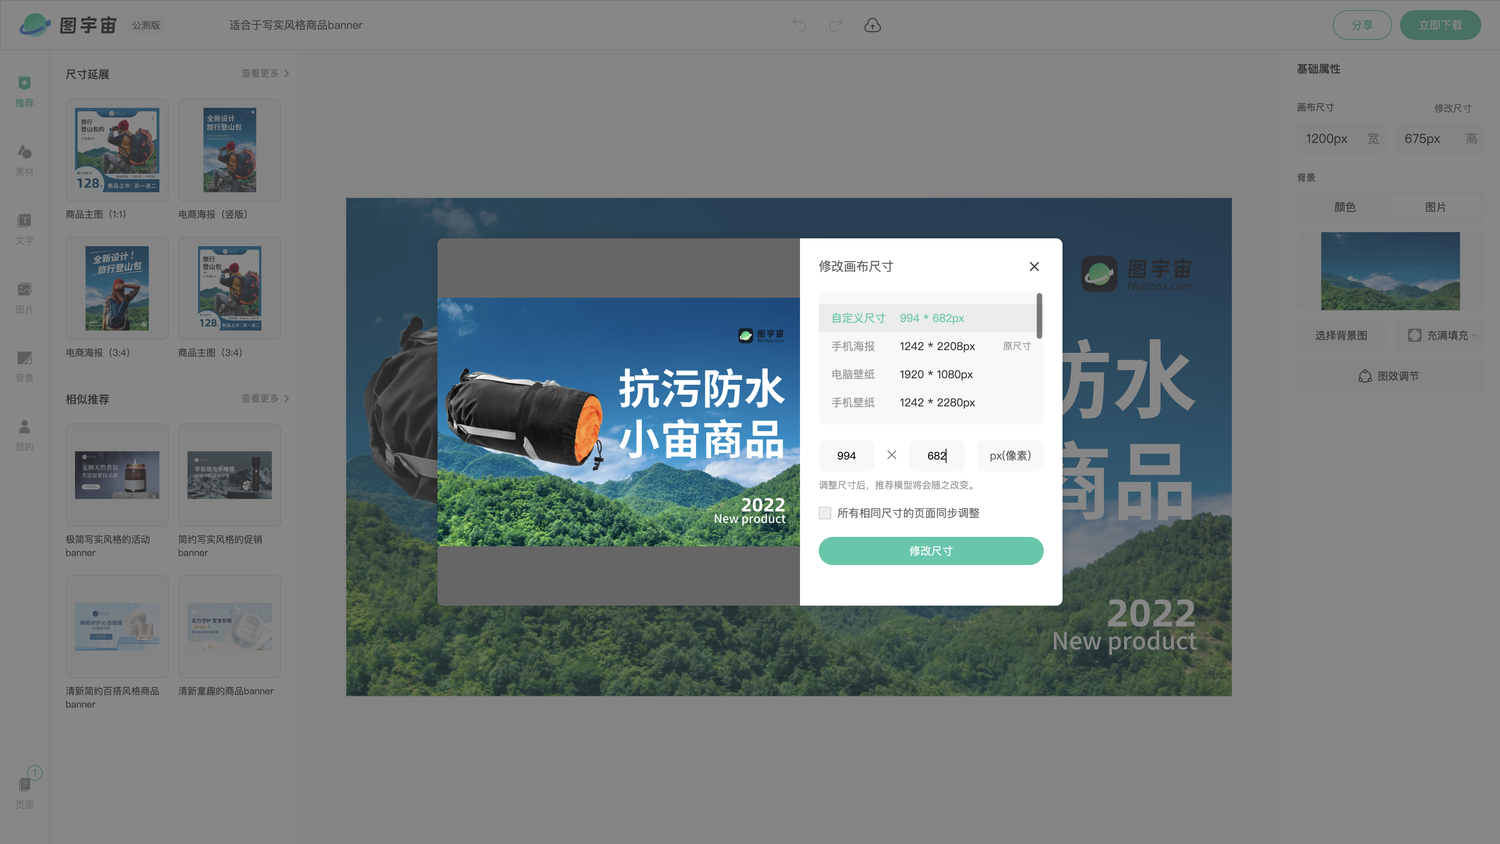Select the 电商海报 (3:4) thumbnail
The width and height of the screenshot is (1500, 844).
pyautogui.click(x=117, y=288)
